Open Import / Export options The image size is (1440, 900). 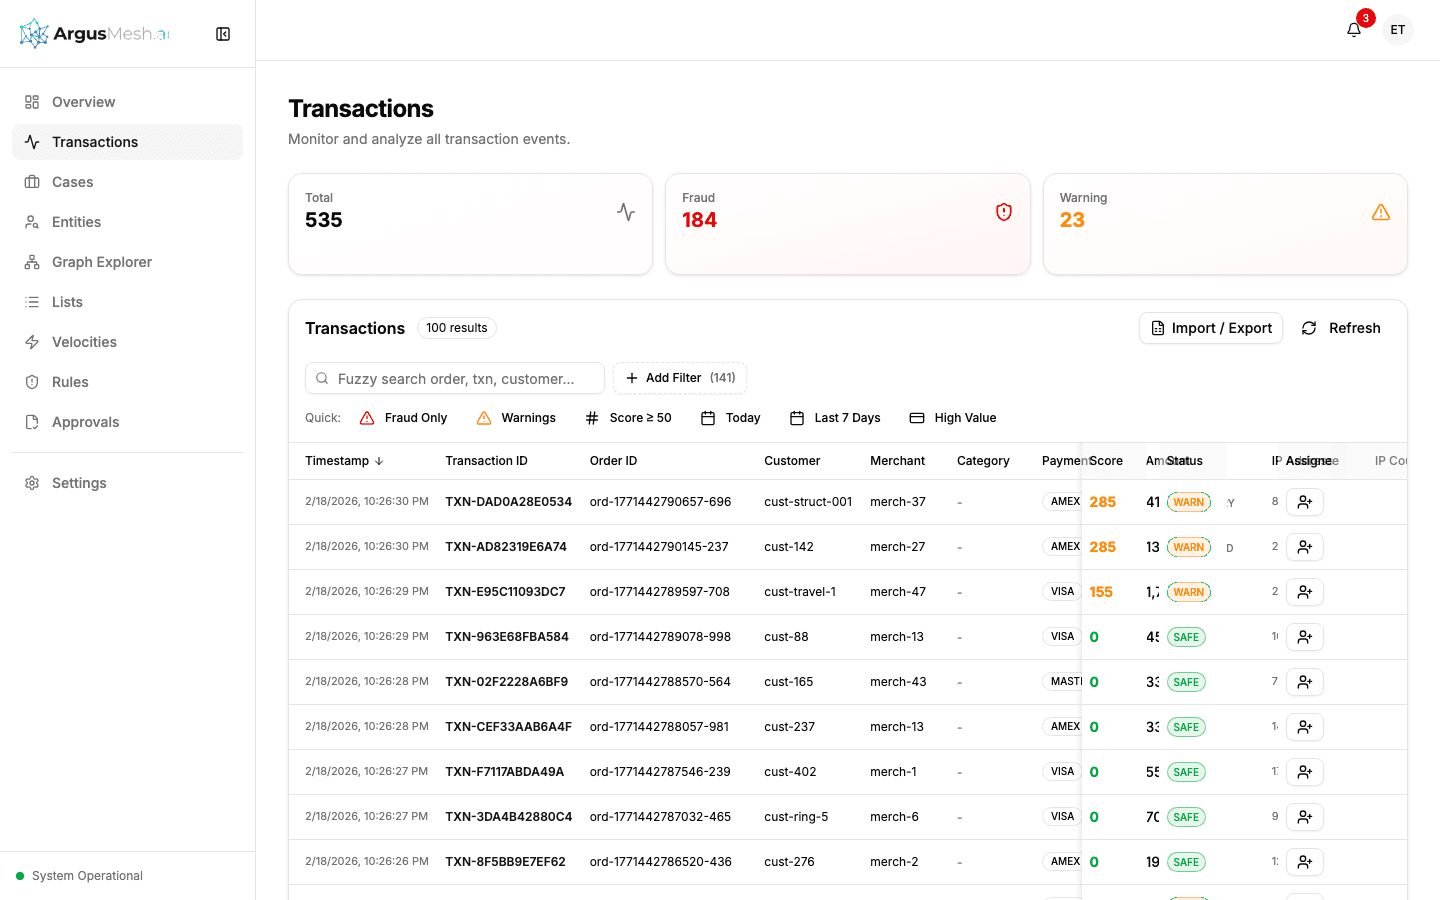point(1210,327)
